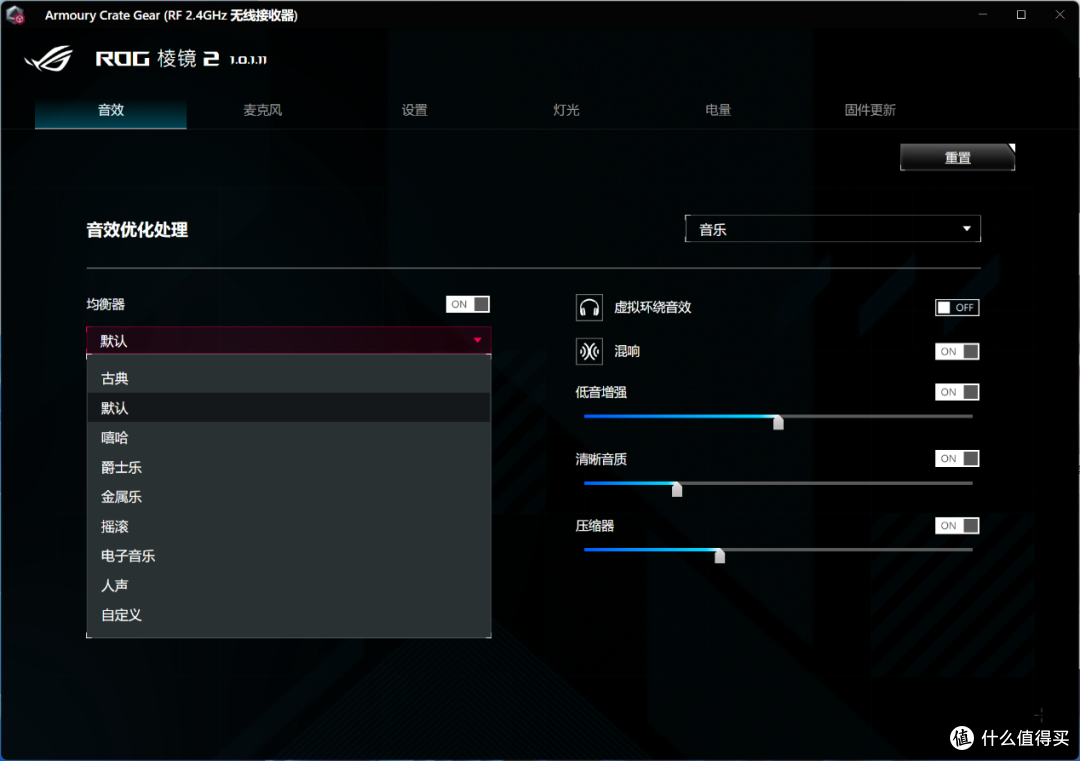Viewport: 1080px width, 761px height.
Task: Choose the 金属乐 equalizer preset
Action: [289, 497]
